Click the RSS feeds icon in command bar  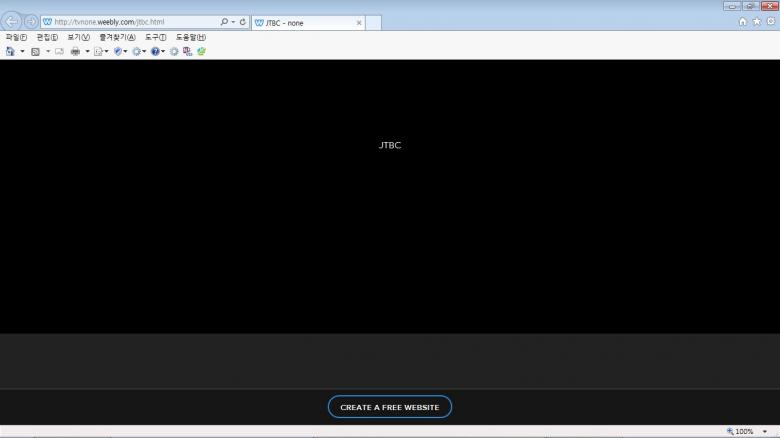point(35,51)
